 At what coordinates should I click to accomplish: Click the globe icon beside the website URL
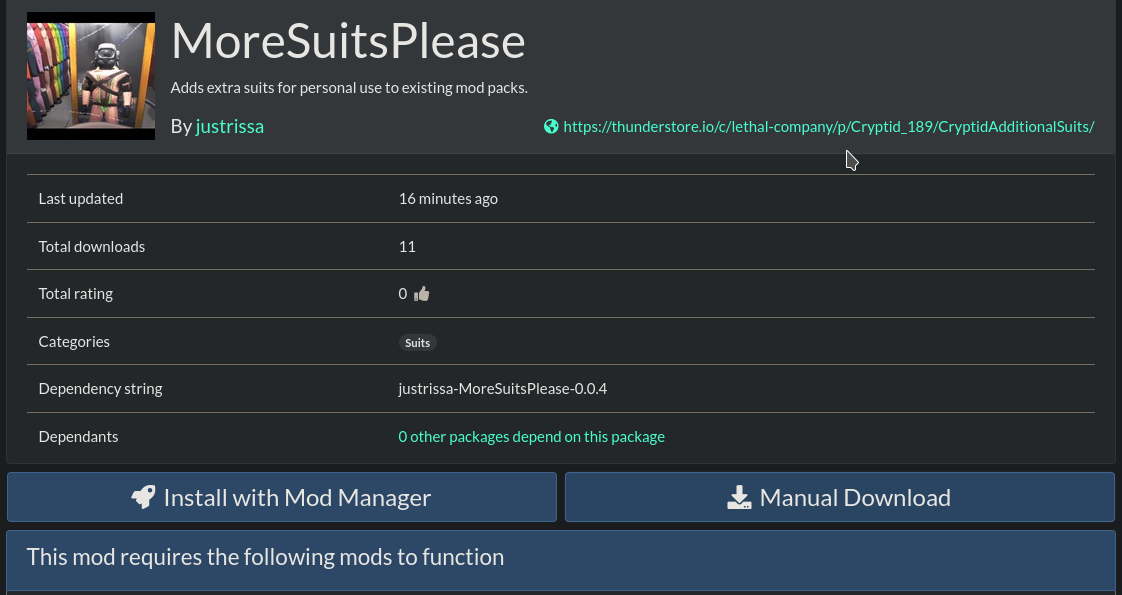coord(551,126)
